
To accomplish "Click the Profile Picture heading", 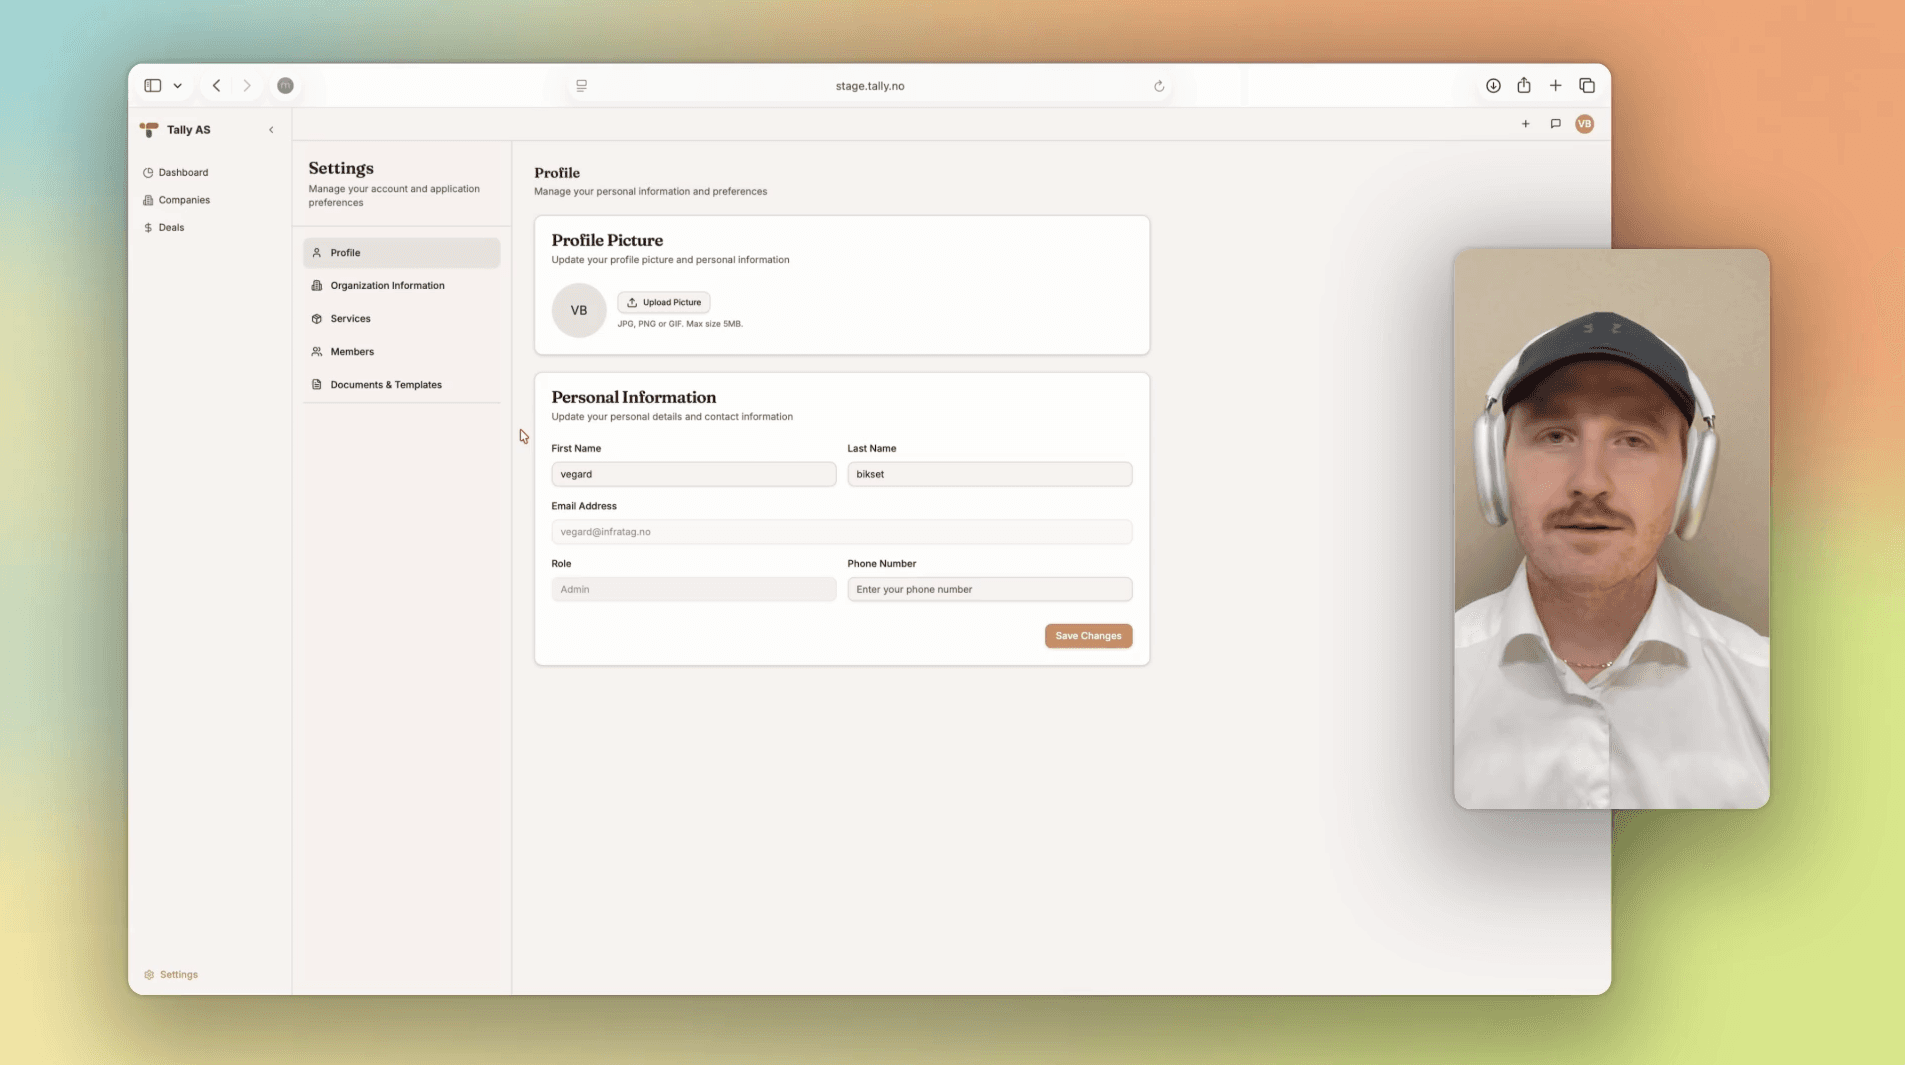I will [x=607, y=240].
